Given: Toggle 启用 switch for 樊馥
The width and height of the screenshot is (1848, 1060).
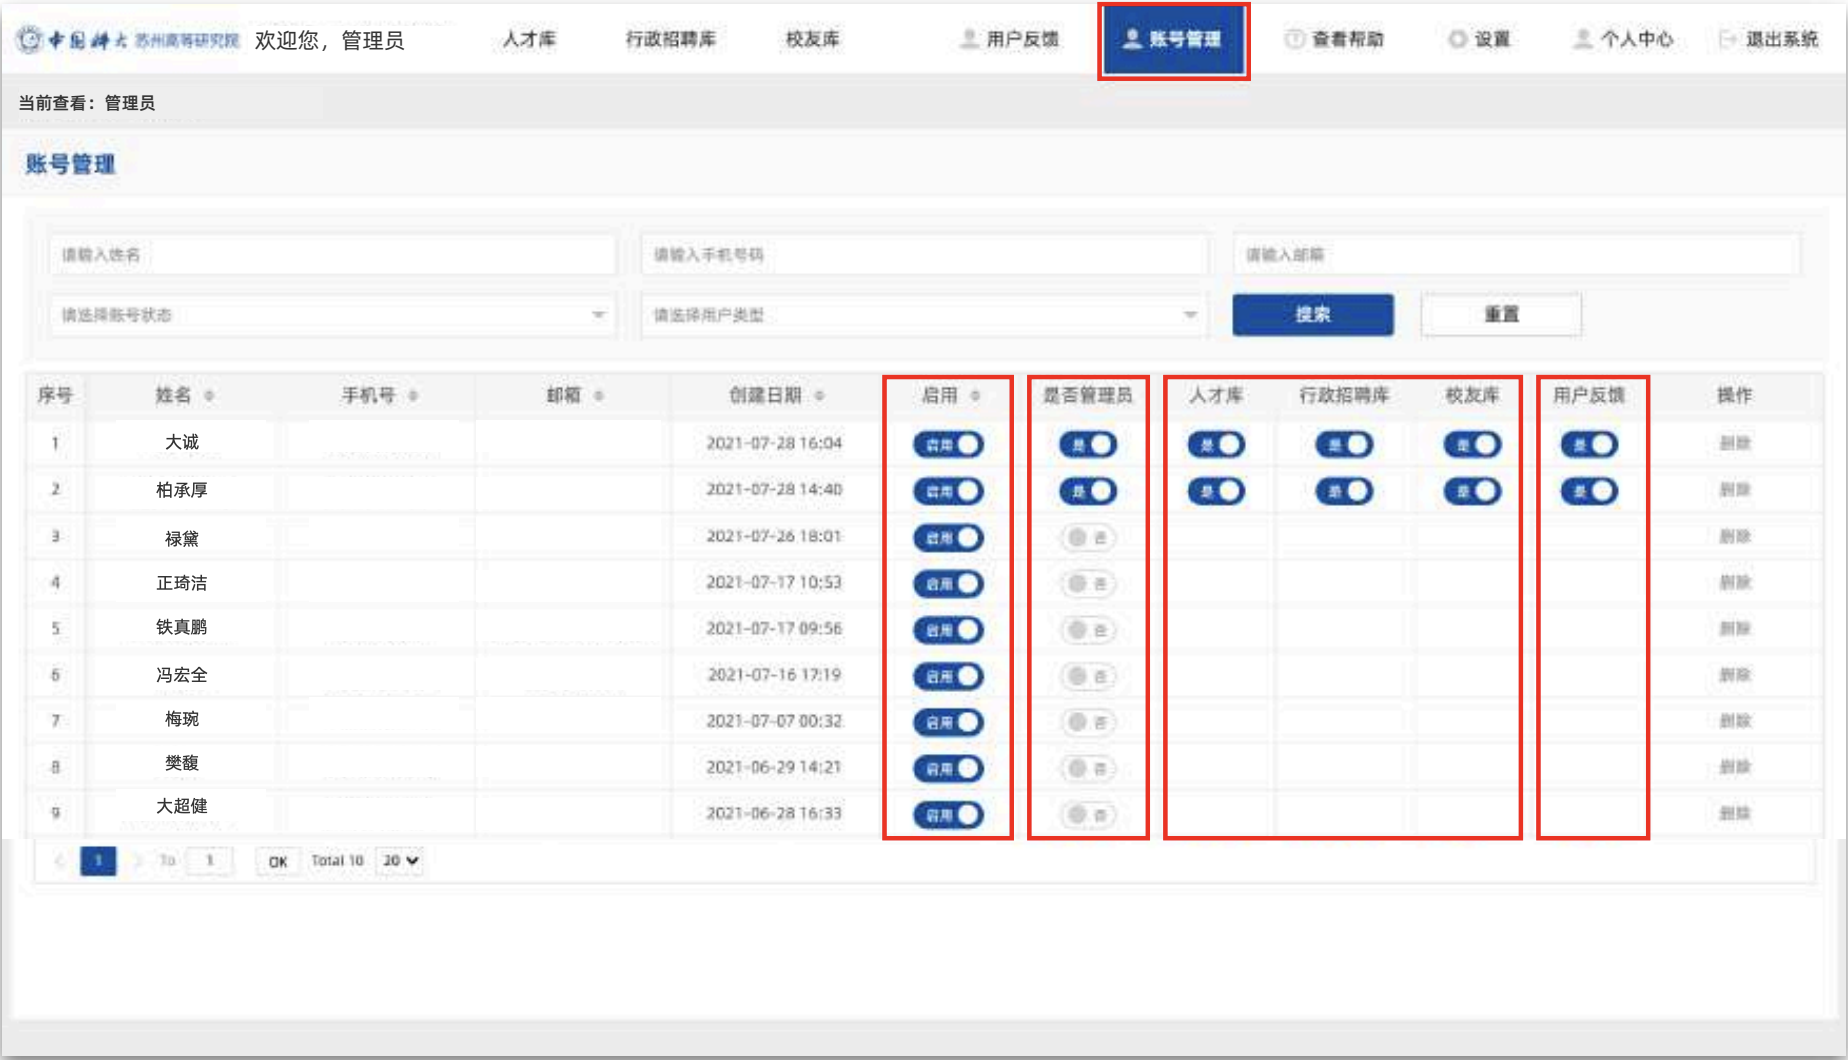Looking at the screenshot, I should [x=948, y=768].
